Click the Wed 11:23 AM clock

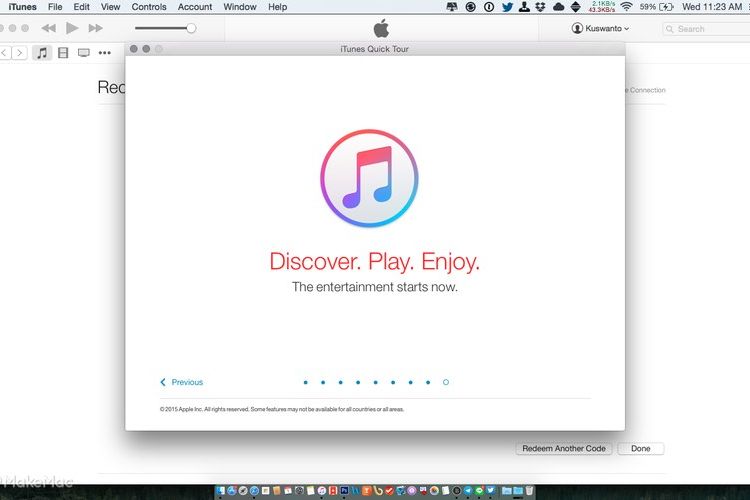(712, 7)
